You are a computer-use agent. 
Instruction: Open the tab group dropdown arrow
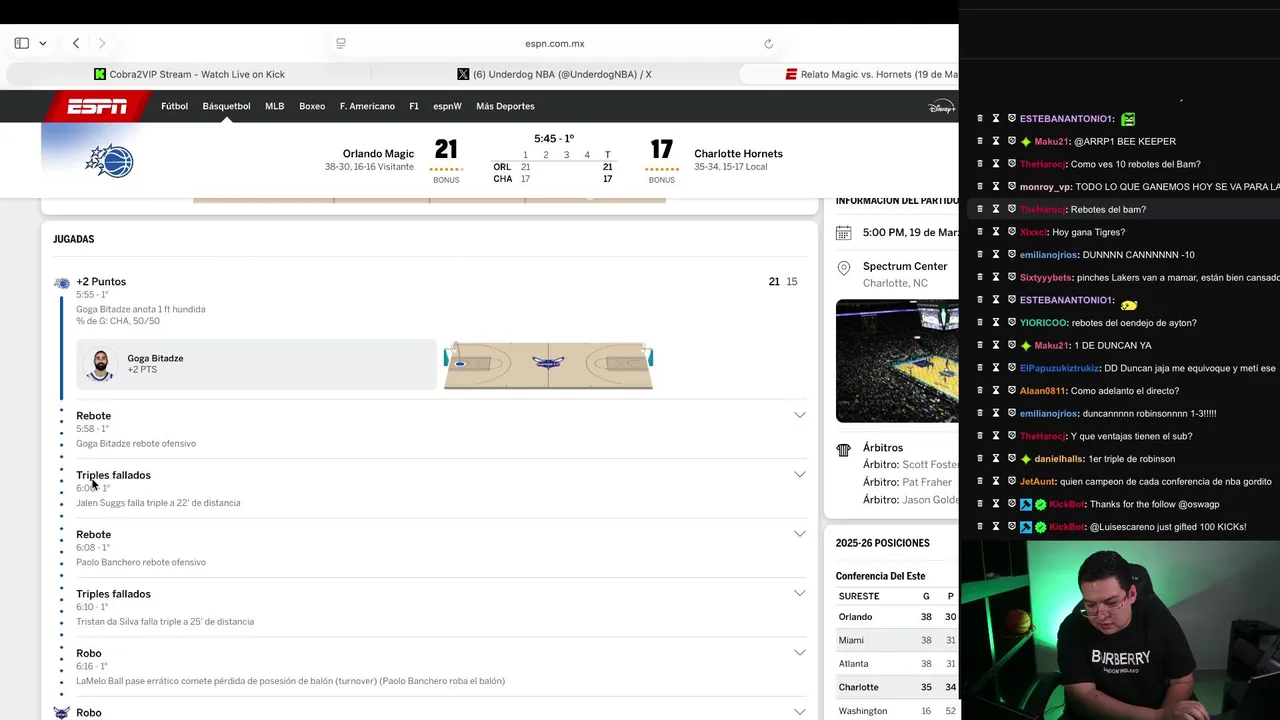(43, 43)
